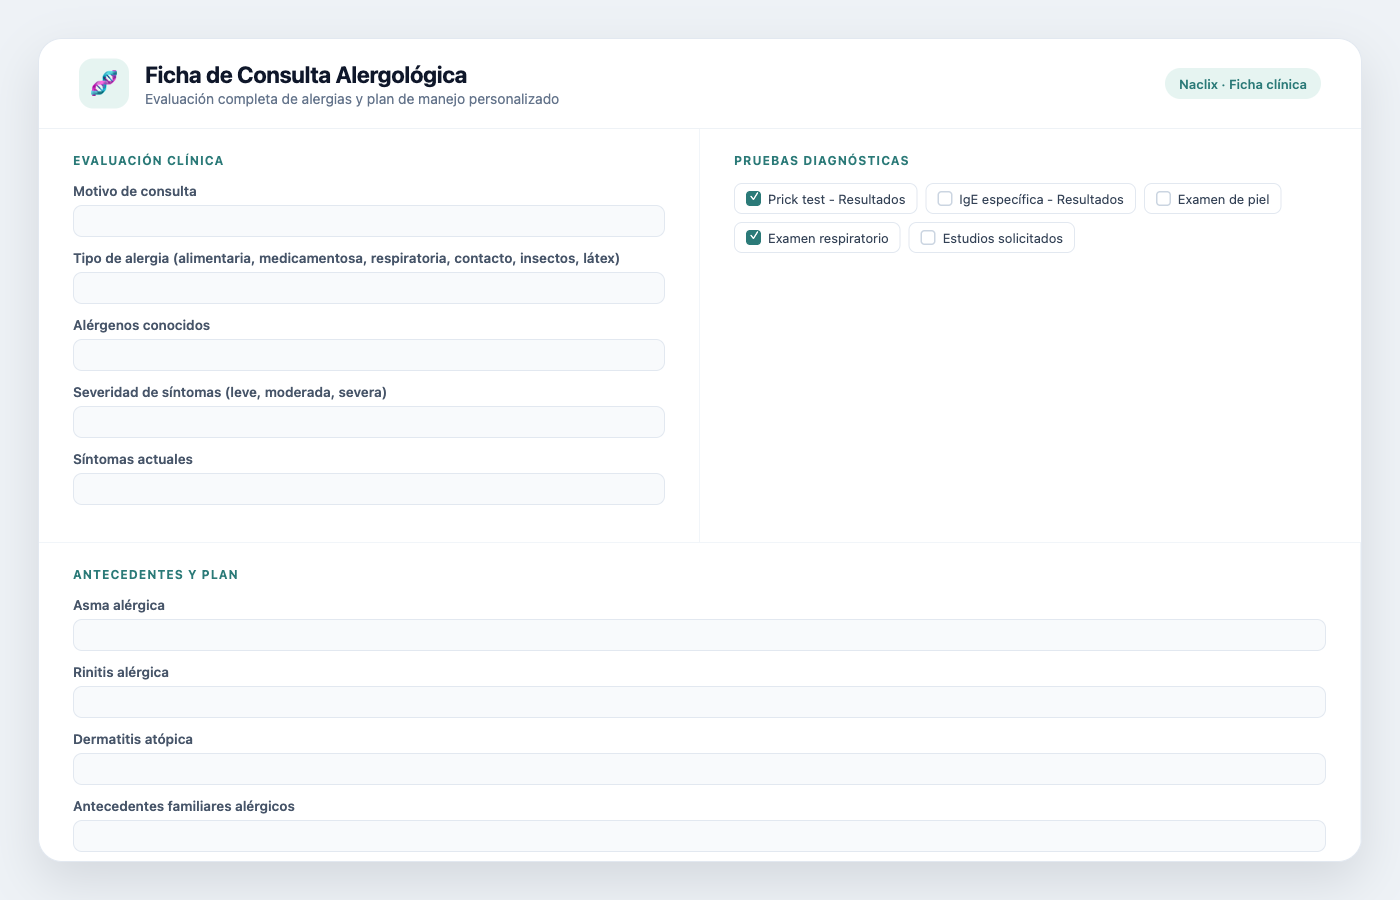The width and height of the screenshot is (1400, 900).
Task: Select the Dermatitis atópica input field
Action: click(x=699, y=769)
